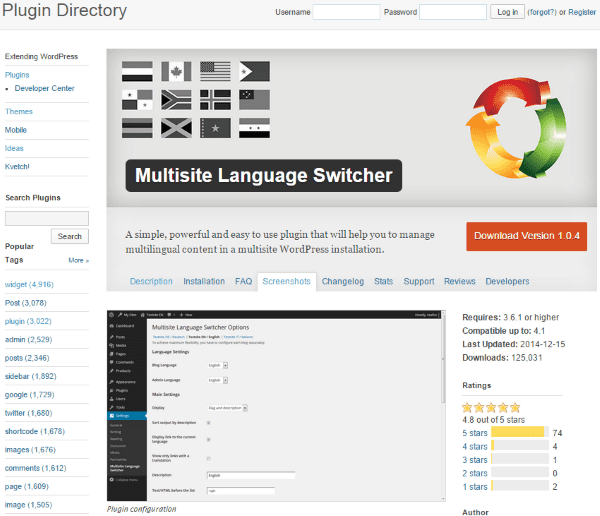The width and height of the screenshot is (600, 516).
Task: Click Download Version 1.0.4 button
Action: [x=526, y=237]
